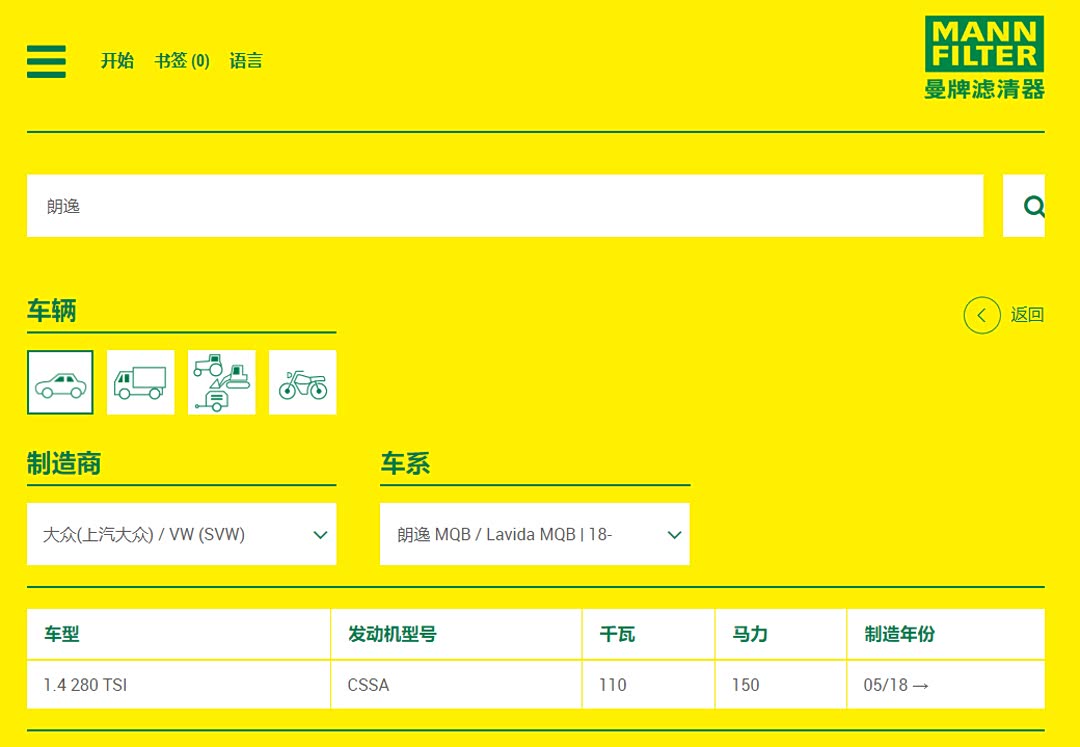
Task: Focus the search field containing 朗逸
Action: pyautogui.click(x=504, y=206)
